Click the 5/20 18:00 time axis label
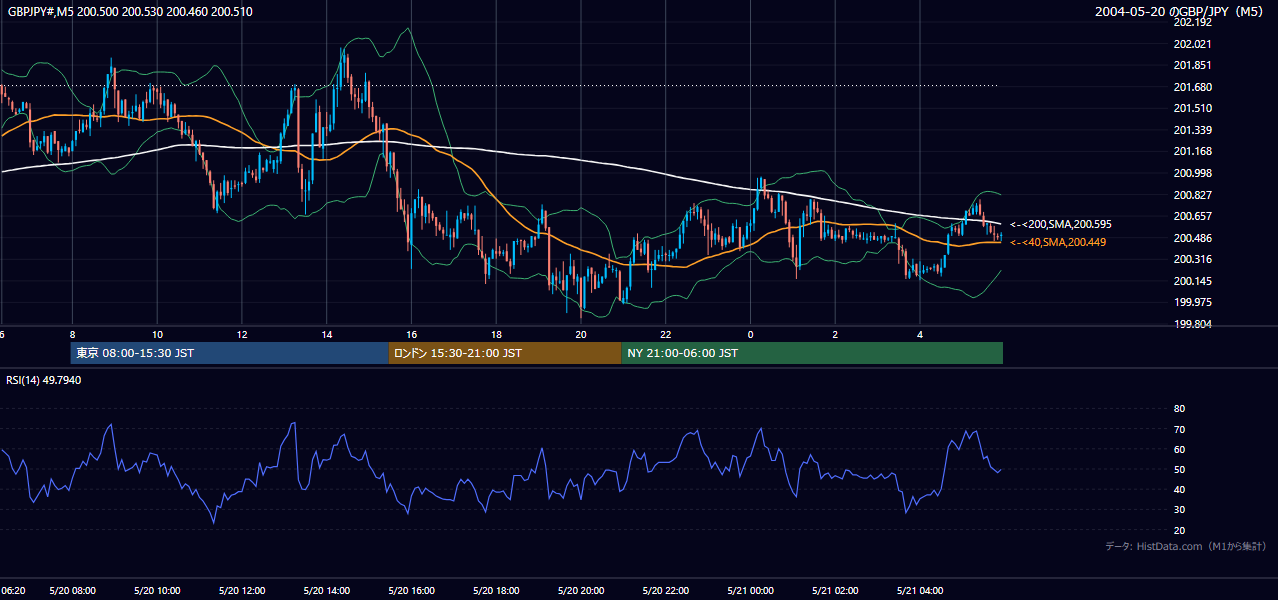 496,591
